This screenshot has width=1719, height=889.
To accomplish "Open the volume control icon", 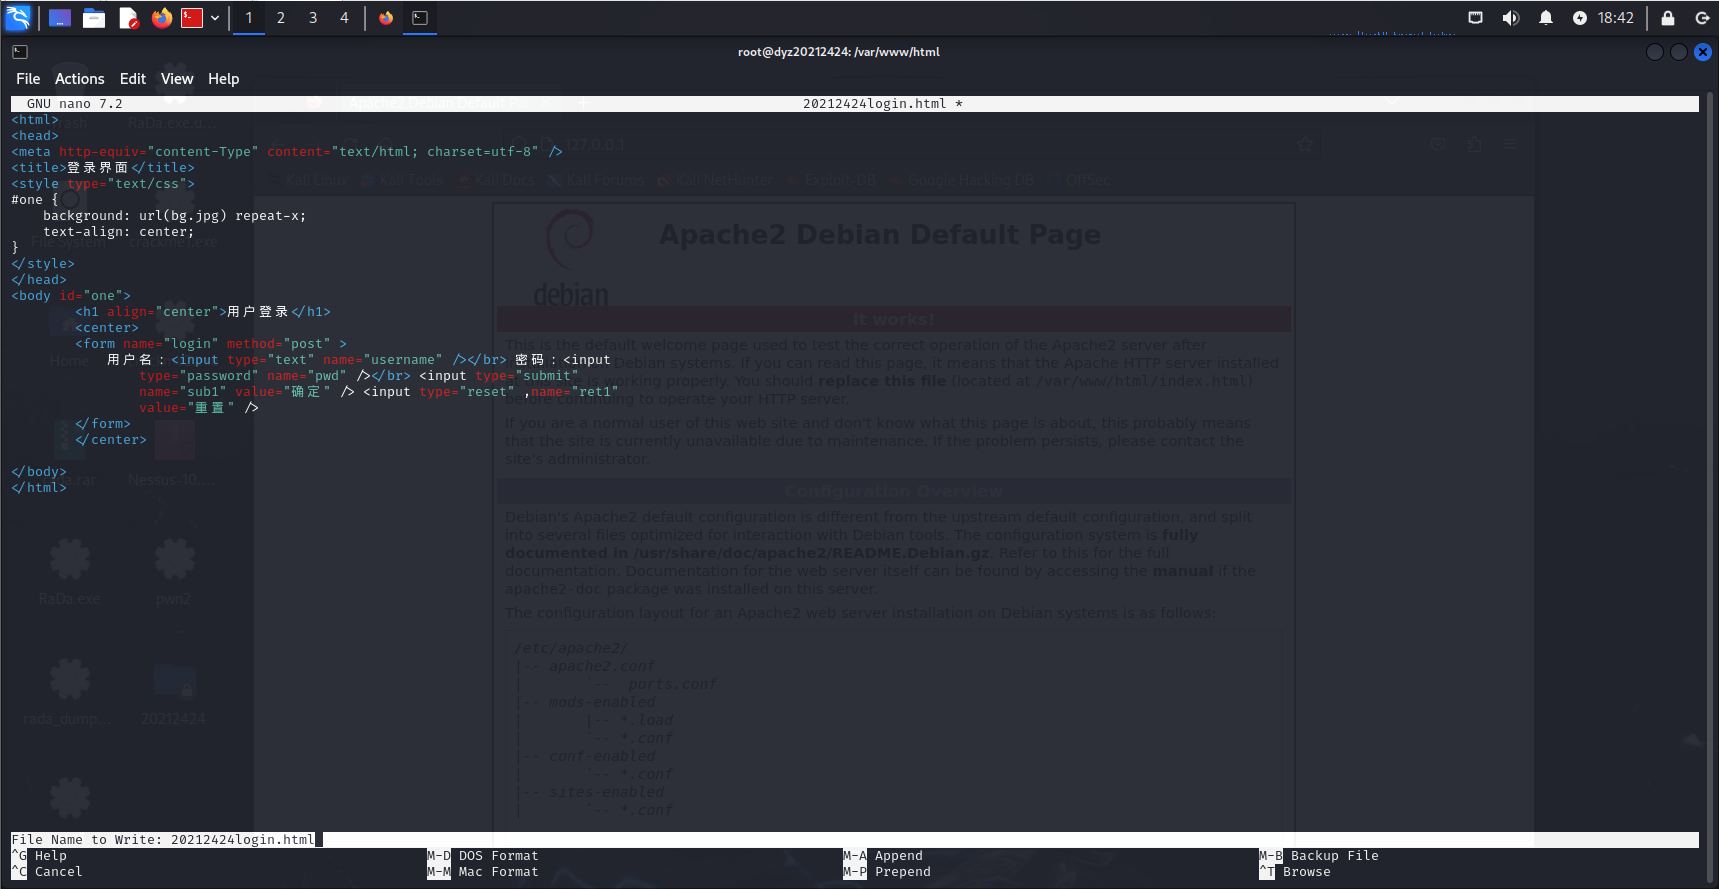I will click(1510, 18).
